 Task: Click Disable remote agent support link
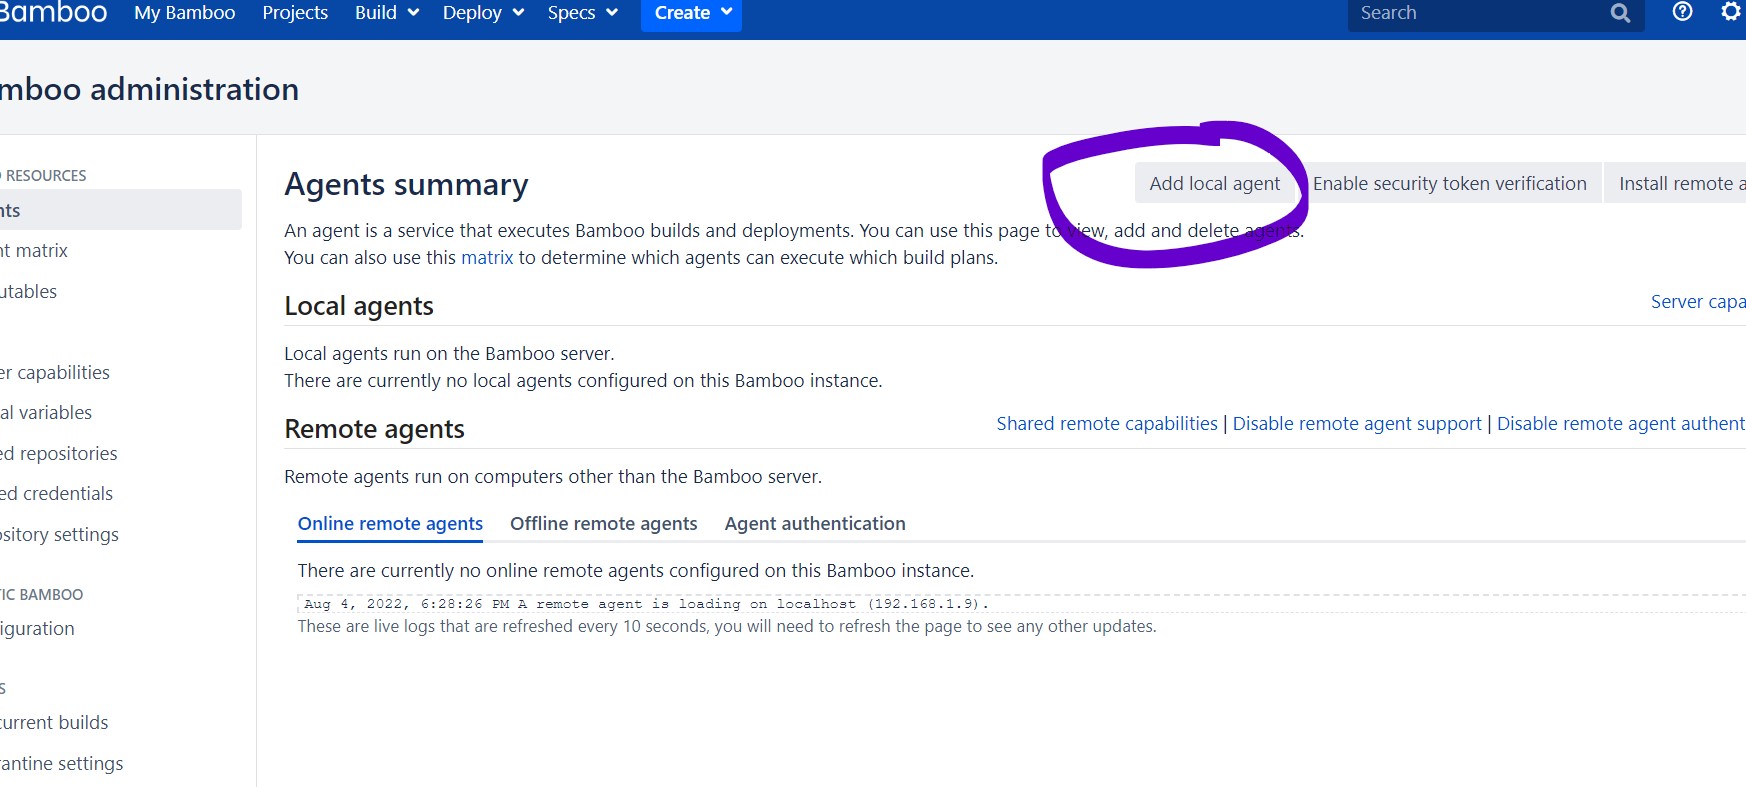click(1357, 423)
